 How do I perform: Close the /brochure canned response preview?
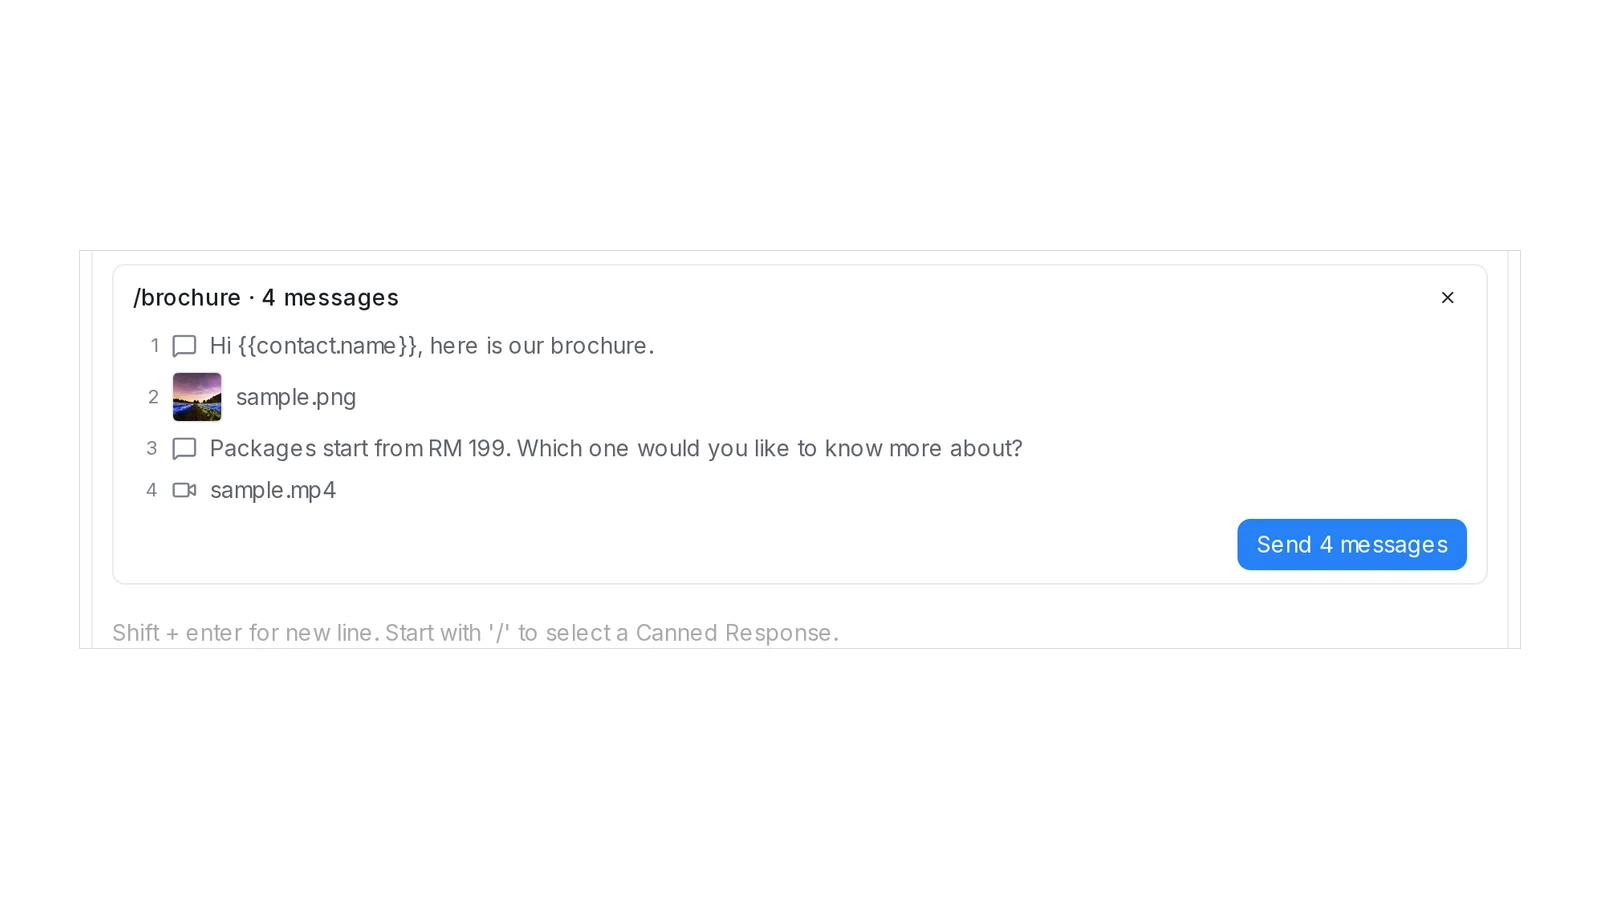pos(1447,297)
